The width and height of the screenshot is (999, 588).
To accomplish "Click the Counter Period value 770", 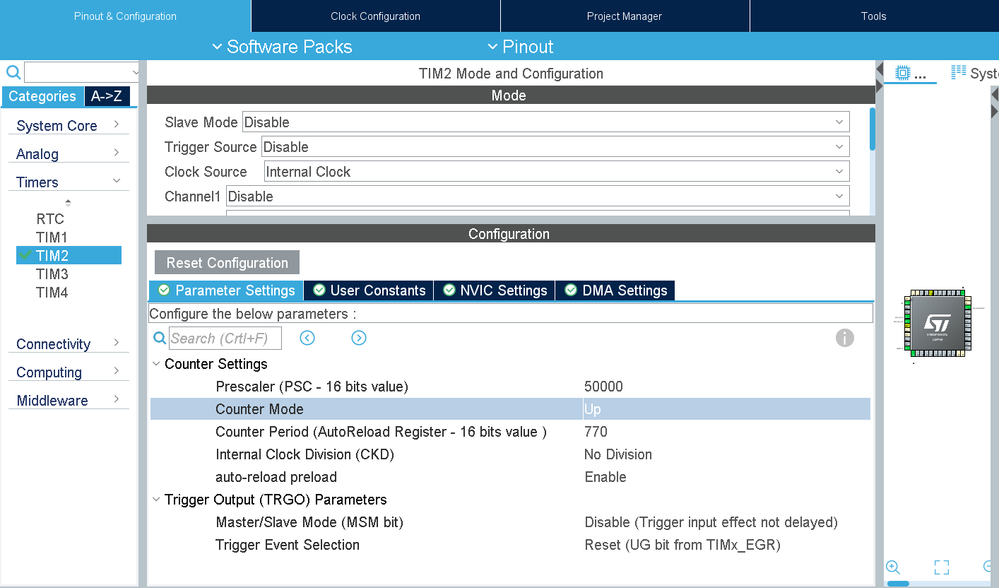I will point(596,432).
